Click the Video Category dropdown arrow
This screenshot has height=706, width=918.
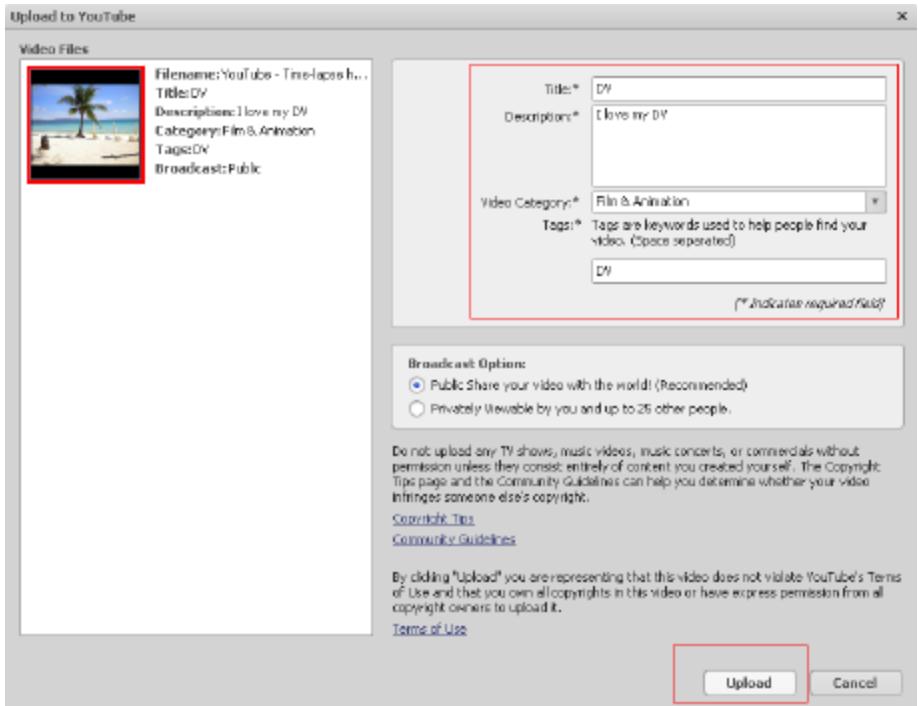pos(875,202)
